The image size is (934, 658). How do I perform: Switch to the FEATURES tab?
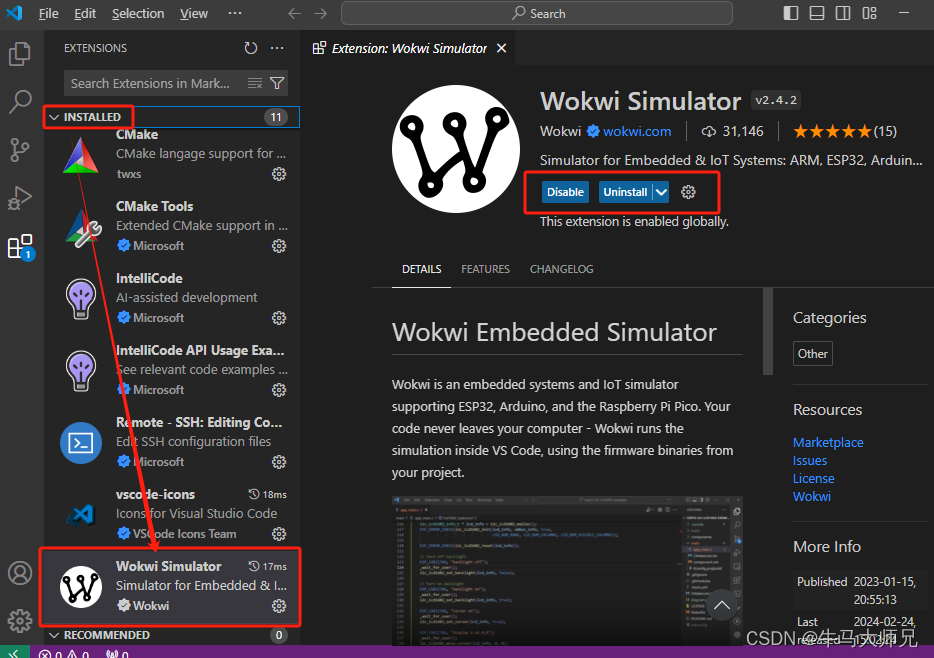485,269
